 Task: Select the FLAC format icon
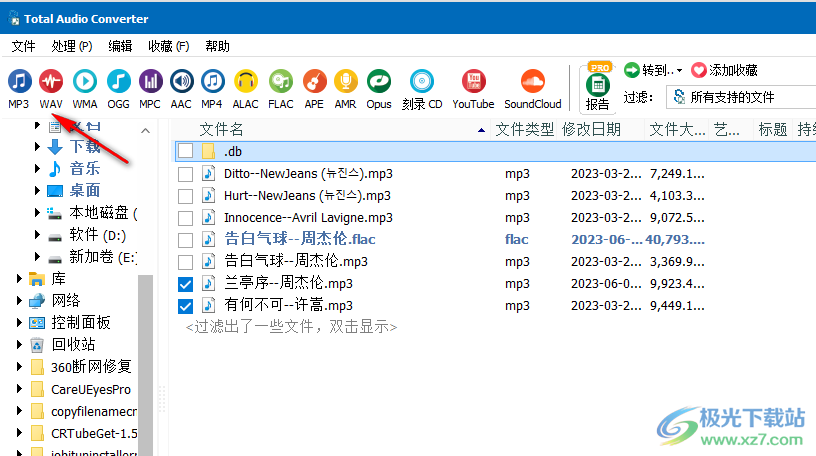(281, 89)
